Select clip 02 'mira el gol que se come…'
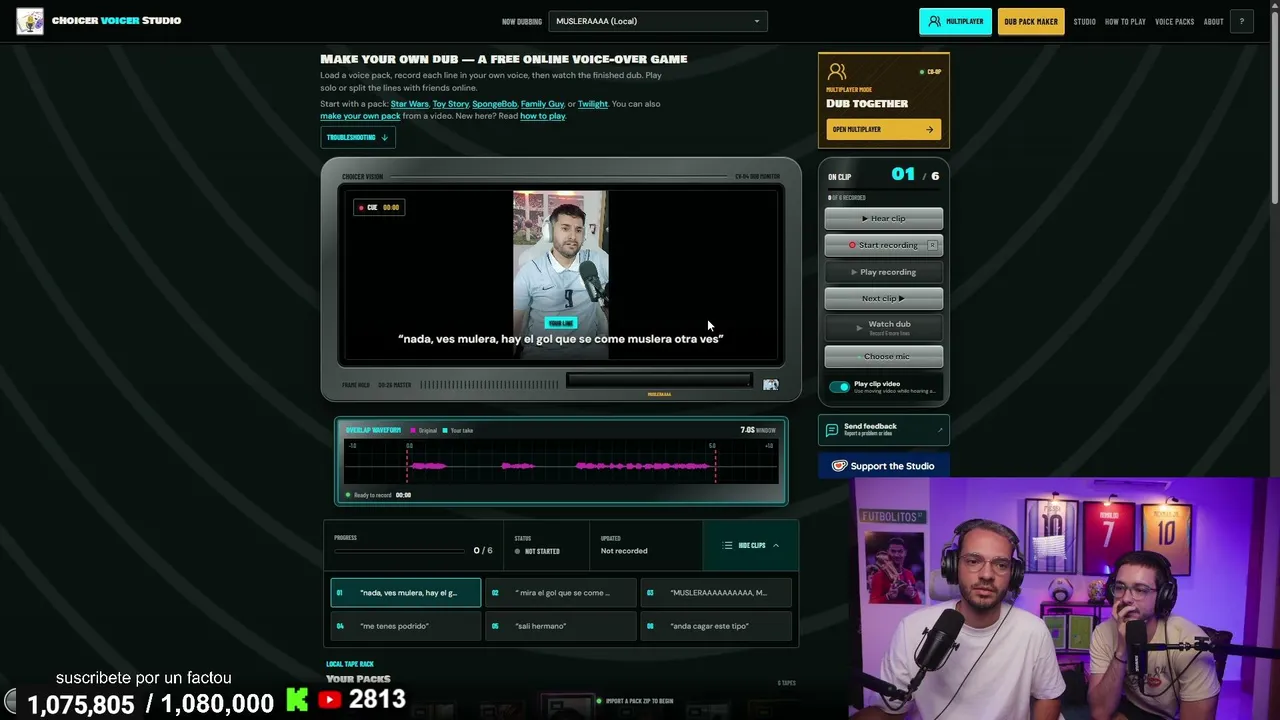The height and width of the screenshot is (720, 1280). click(561, 593)
